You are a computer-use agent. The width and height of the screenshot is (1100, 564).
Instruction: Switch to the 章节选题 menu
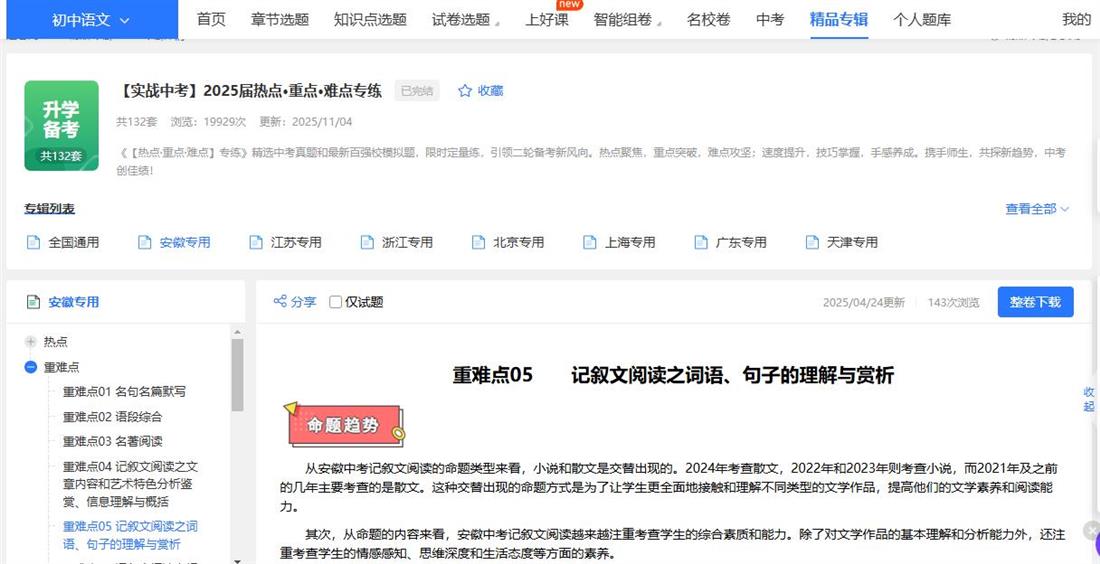(279, 20)
